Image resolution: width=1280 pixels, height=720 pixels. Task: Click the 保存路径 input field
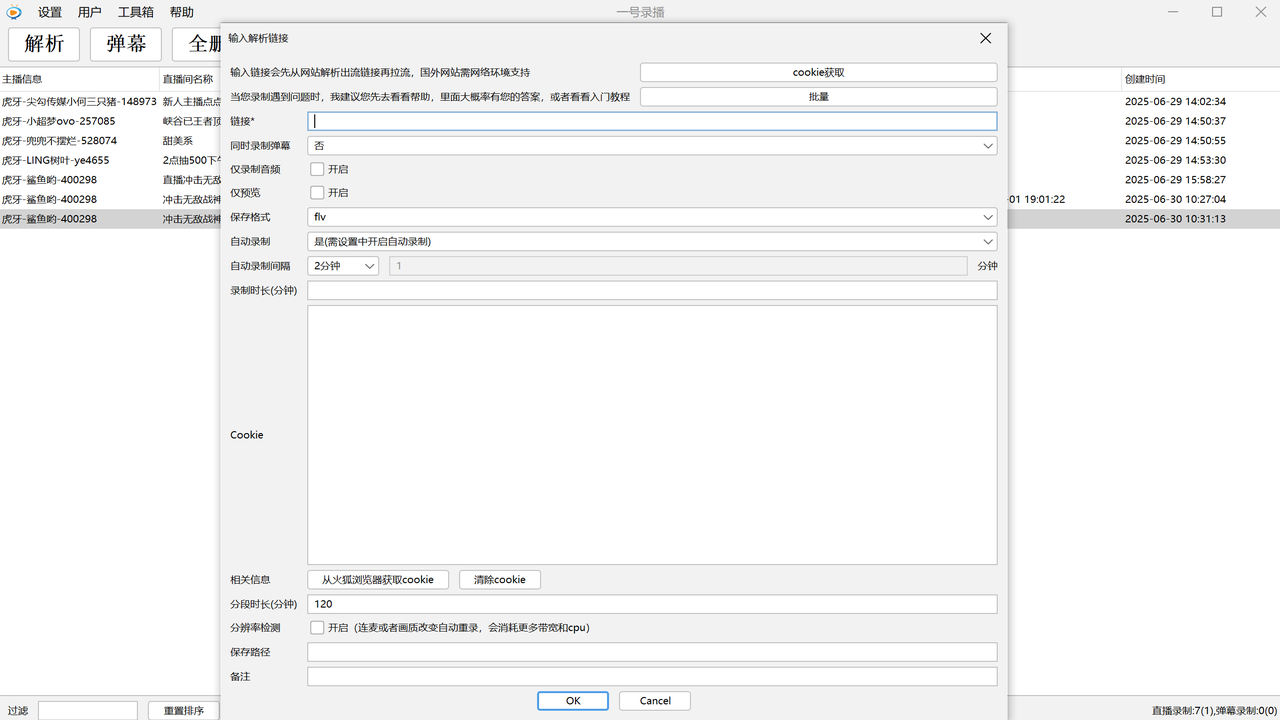click(651, 652)
